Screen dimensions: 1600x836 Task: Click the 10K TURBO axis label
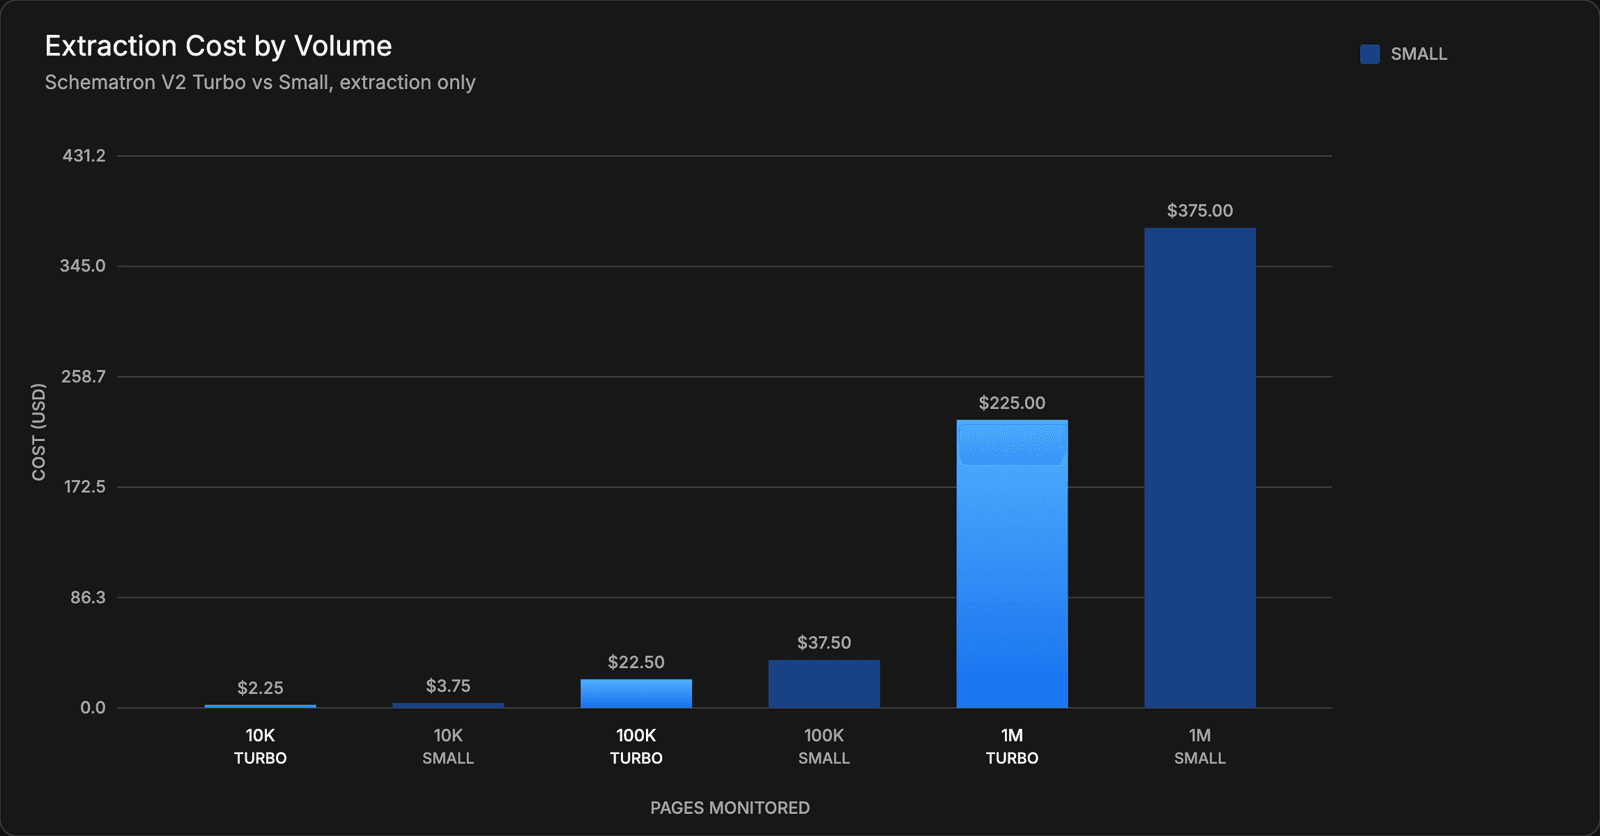(x=260, y=746)
